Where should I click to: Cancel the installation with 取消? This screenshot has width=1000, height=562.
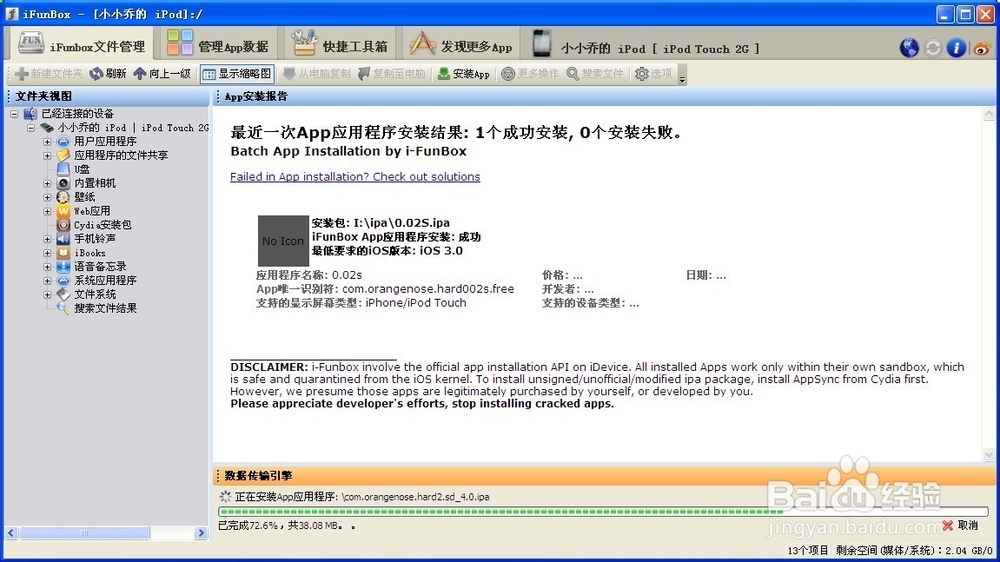960,525
